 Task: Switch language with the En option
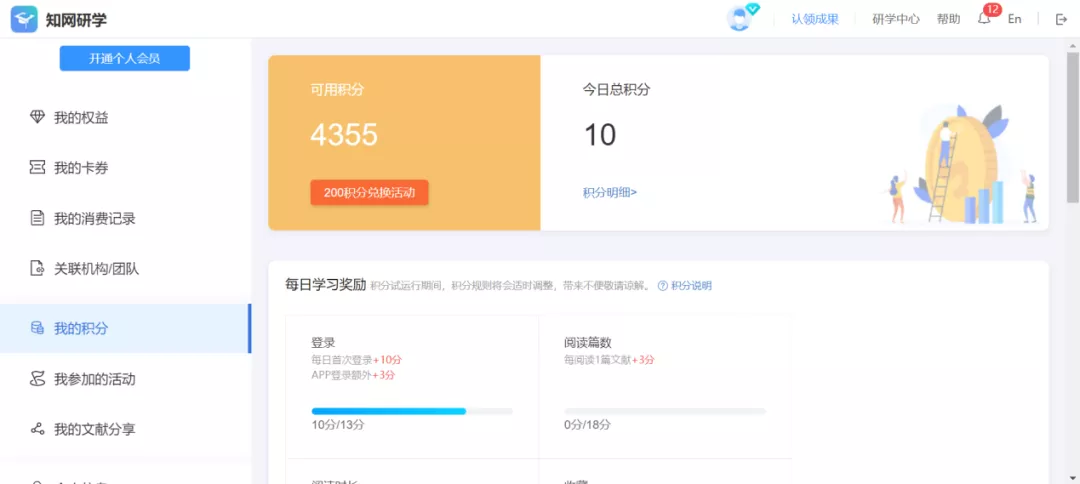[1014, 19]
